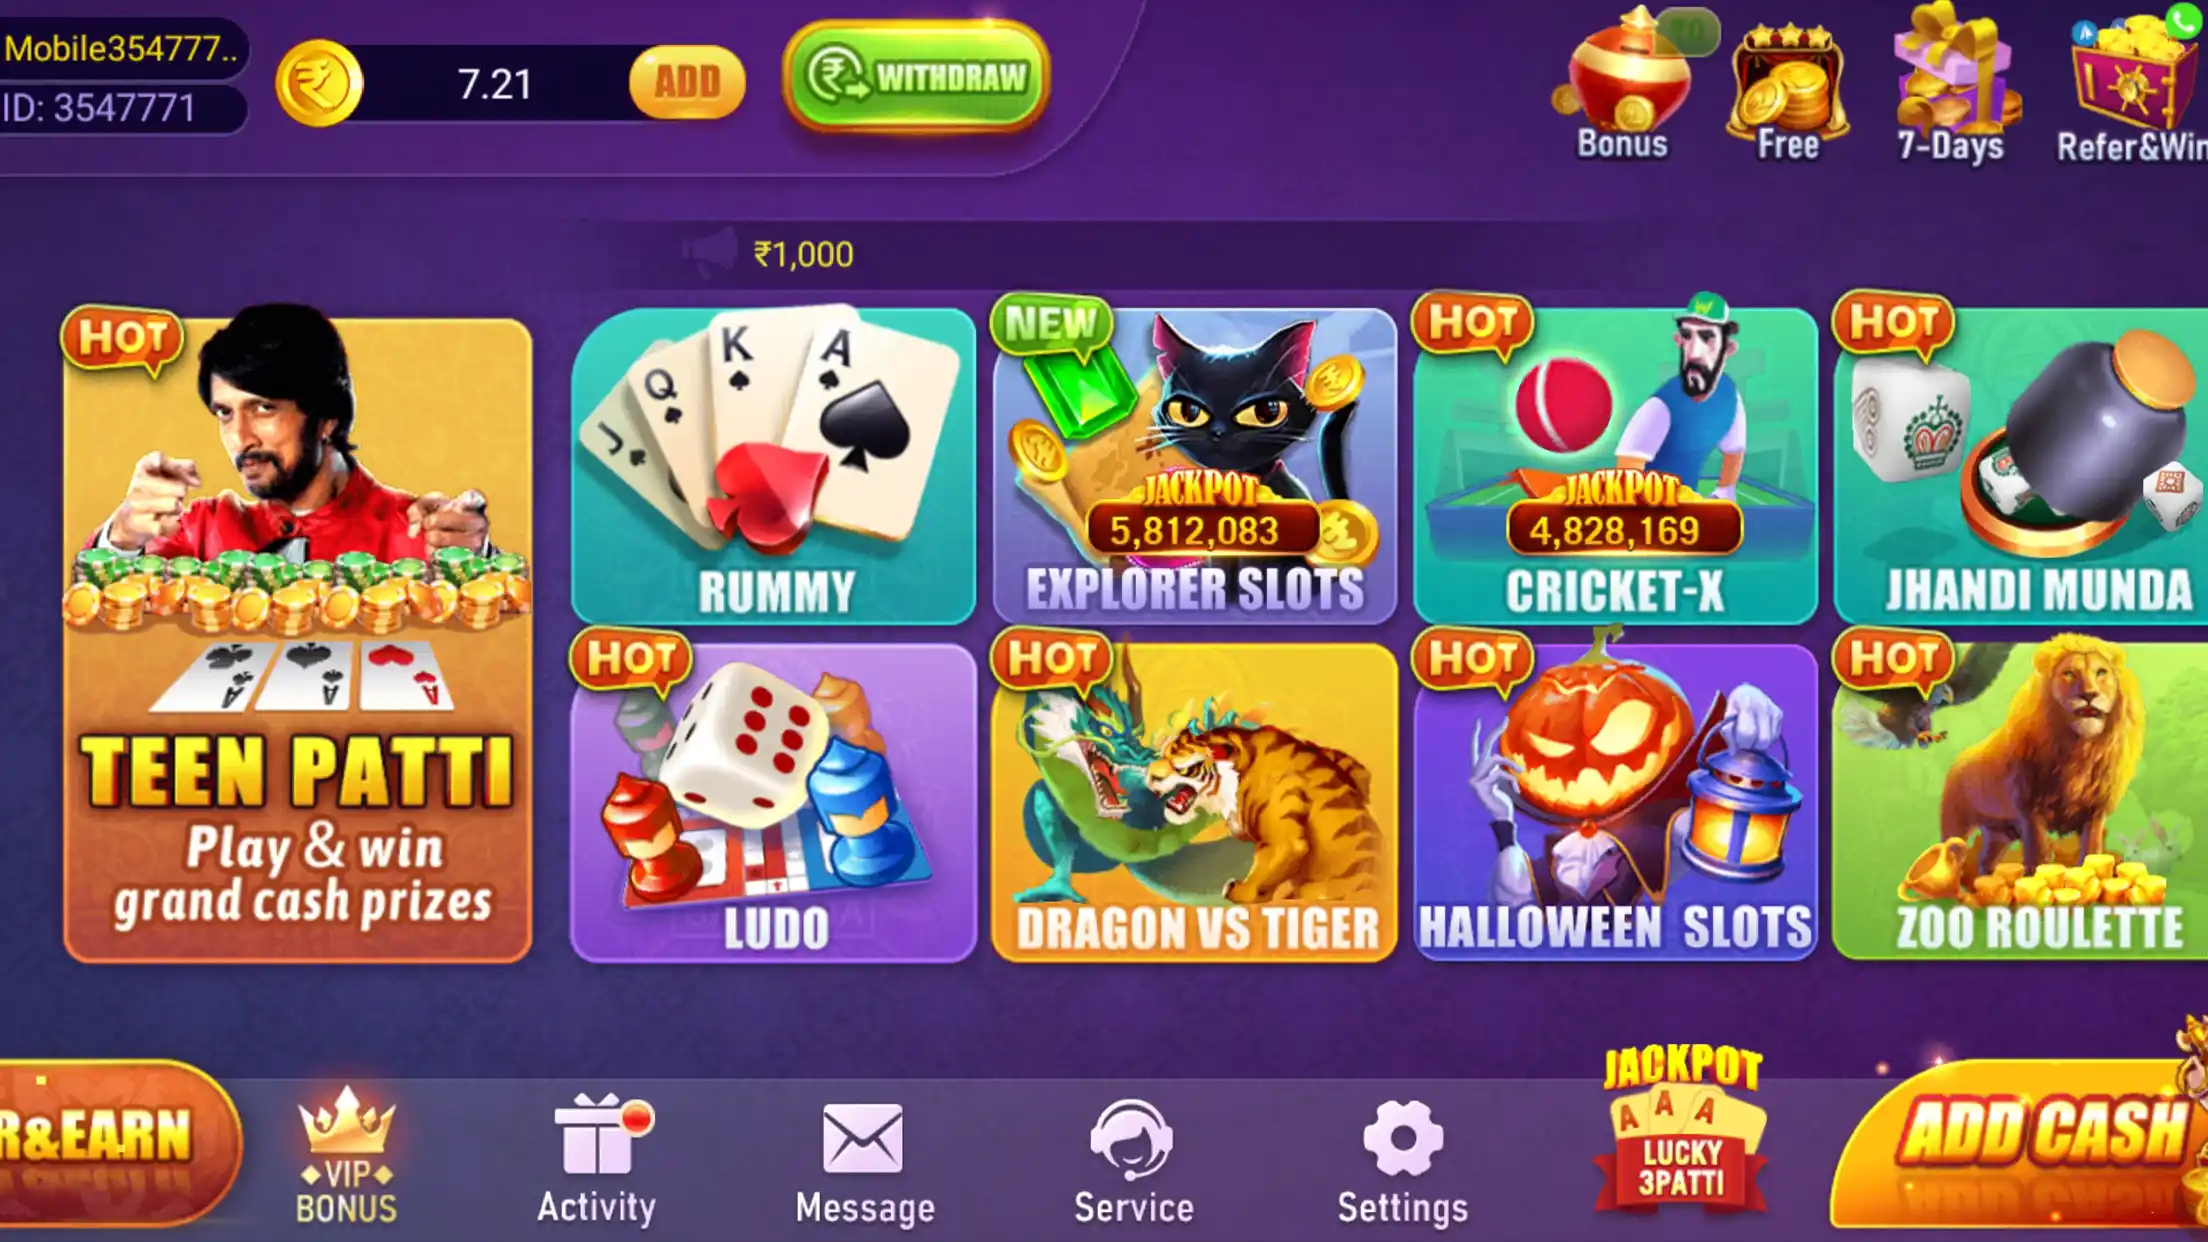Select the Halloween Slots tile
The image size is (2208, 1242).
[x=1615, y=802]
